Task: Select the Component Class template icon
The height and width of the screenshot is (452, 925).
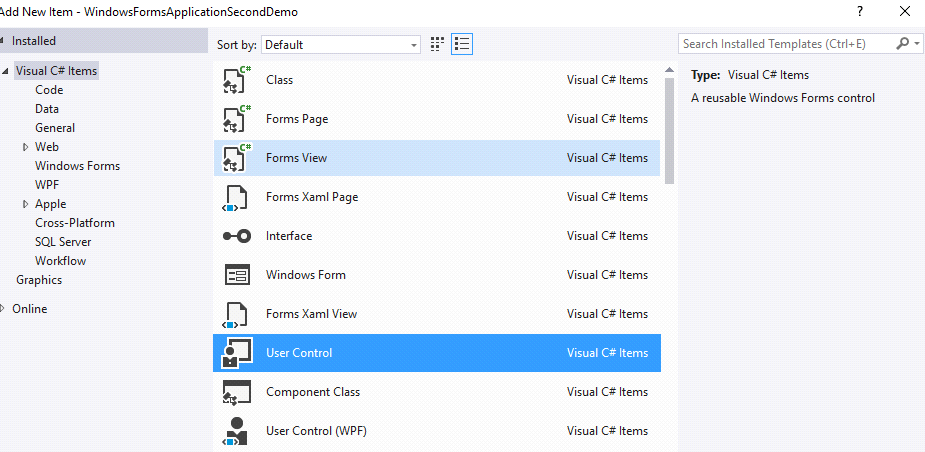Action: 237,392
